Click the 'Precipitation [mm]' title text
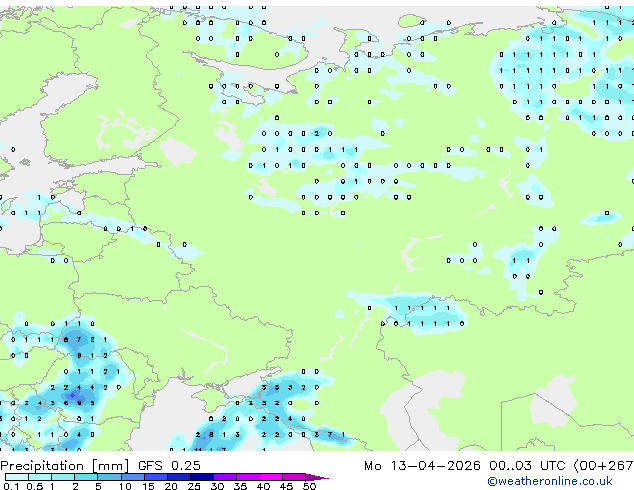This screenshot has height=490, width=634. [x=65, y=466]
